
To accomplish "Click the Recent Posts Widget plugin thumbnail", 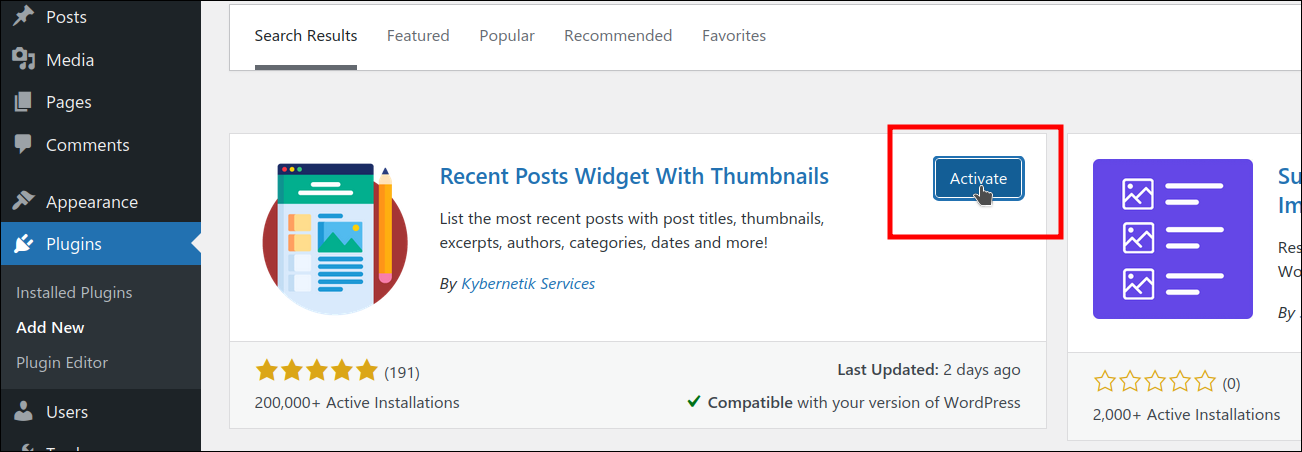I will [335, 239].
